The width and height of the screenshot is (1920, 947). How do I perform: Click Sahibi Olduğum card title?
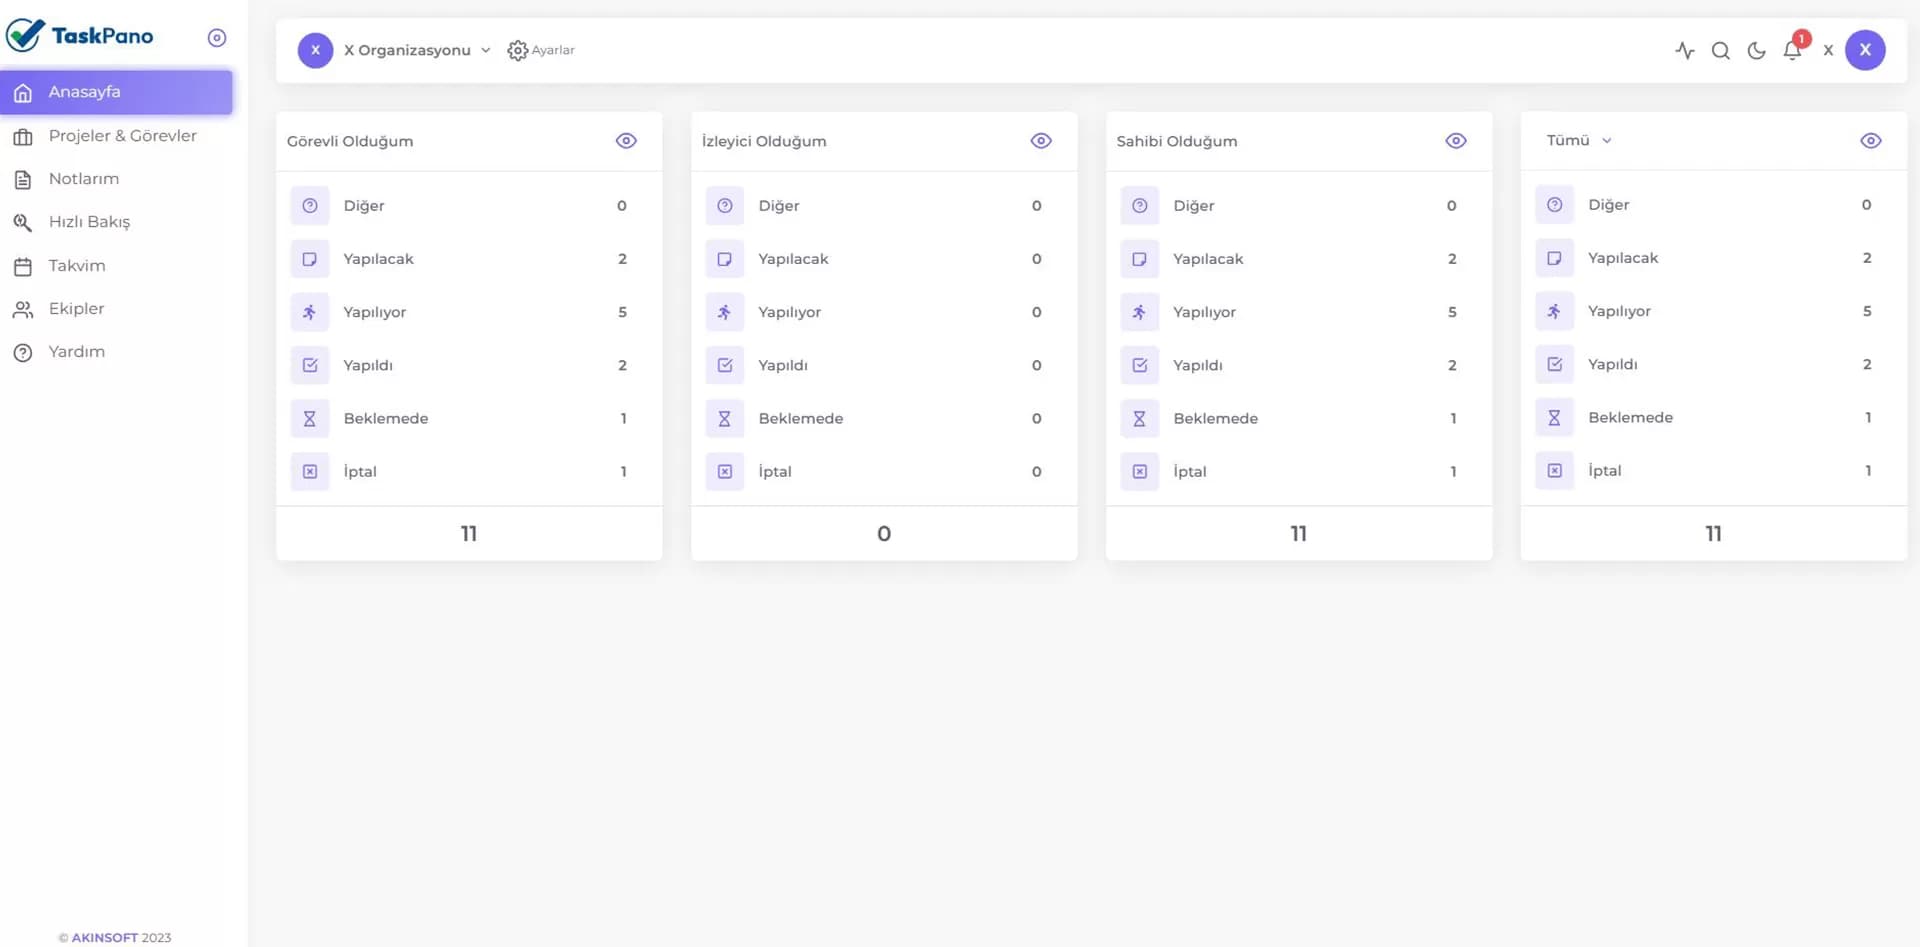pos(1177,141)
